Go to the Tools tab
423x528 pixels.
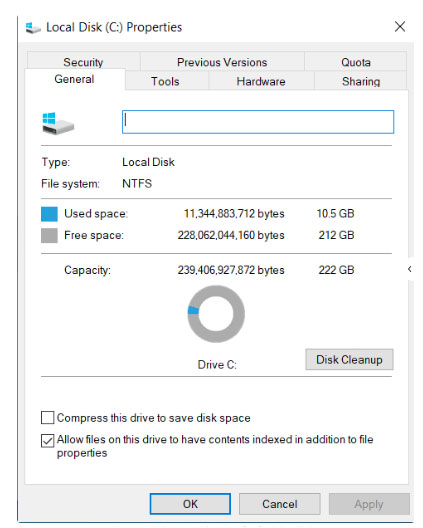pyautogui.click(x=165, y=81)
